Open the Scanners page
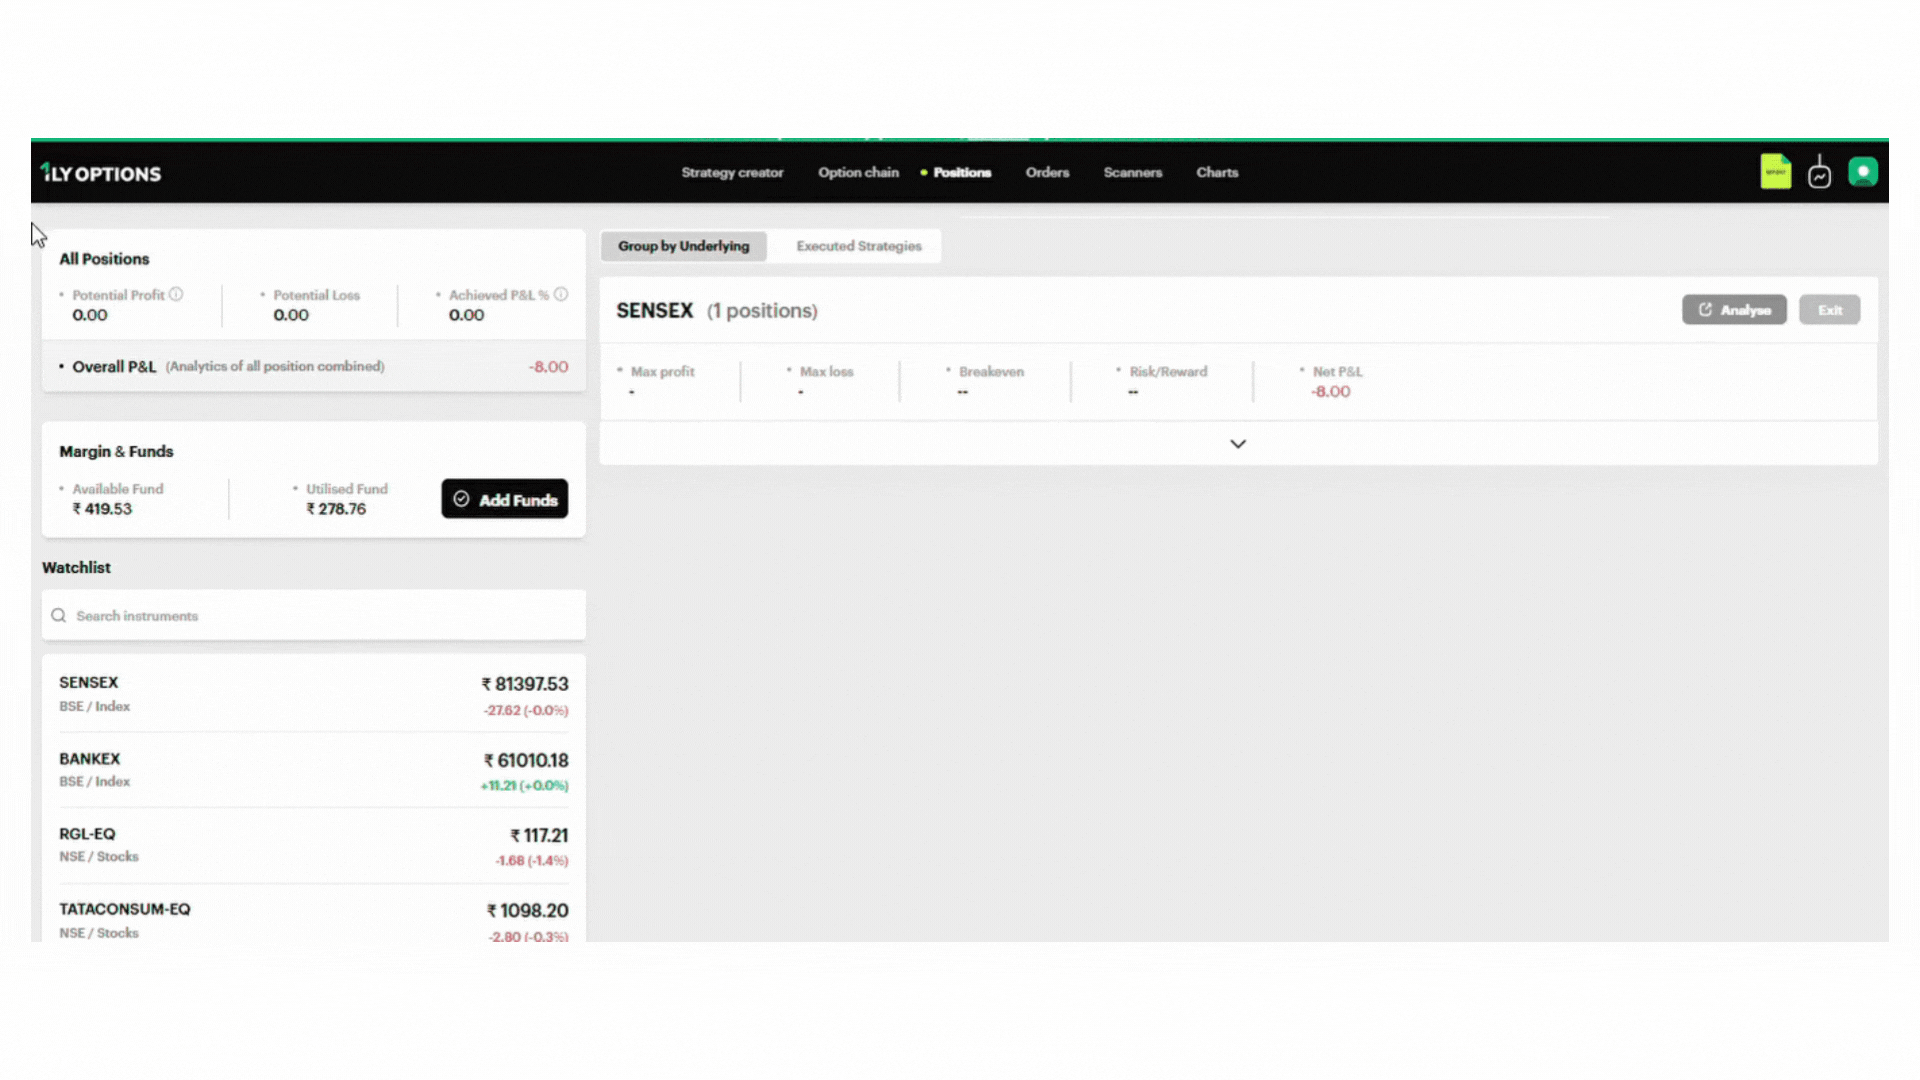This screenshot has height=1080, width=1920. coord(1132,172)
